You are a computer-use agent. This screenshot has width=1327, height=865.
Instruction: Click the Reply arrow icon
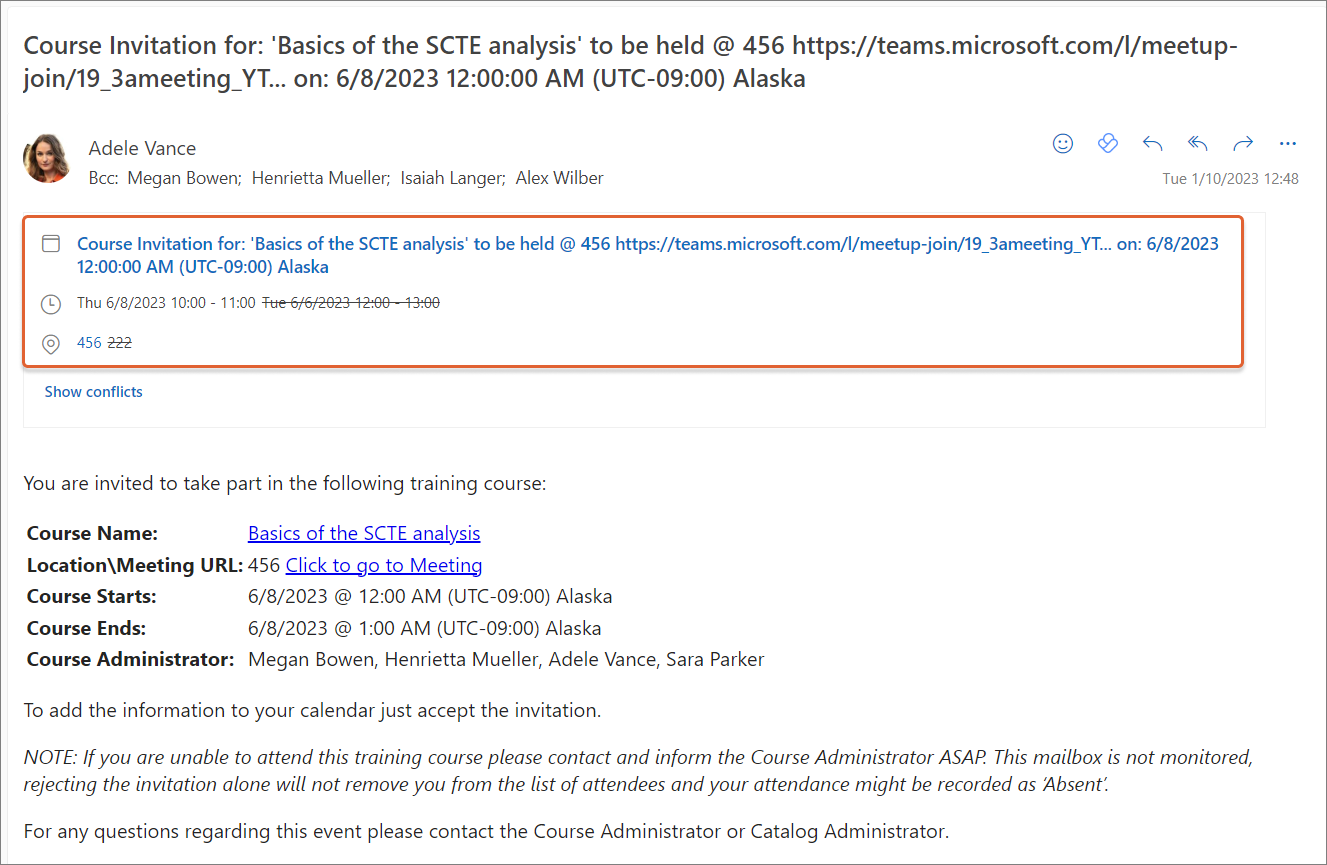point(1152,144)
